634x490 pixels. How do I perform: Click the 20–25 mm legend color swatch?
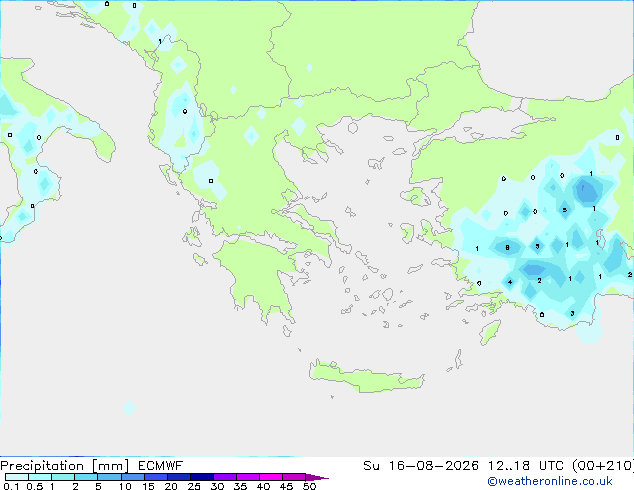click(178, 477)
